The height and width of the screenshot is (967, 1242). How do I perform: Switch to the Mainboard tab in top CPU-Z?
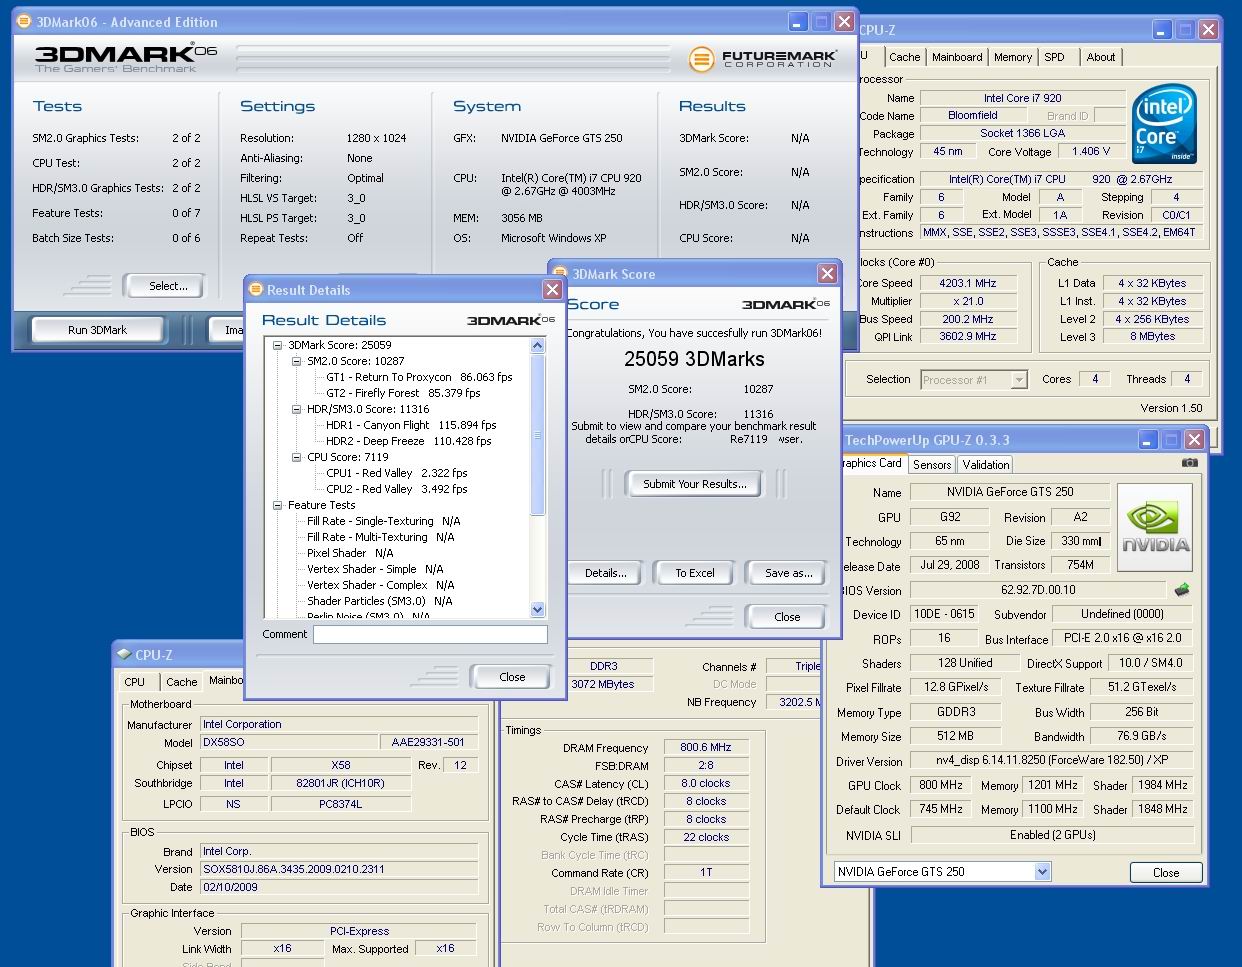coord(957,57)
